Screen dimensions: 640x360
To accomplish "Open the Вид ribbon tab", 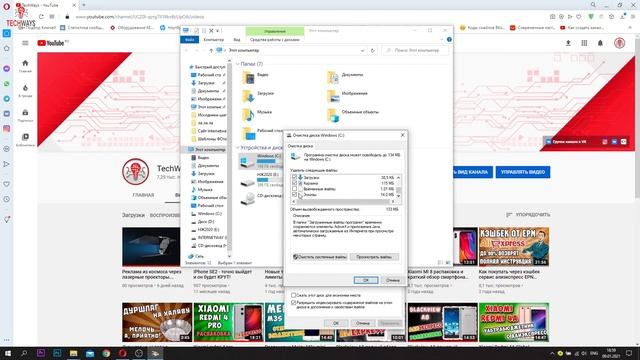I will click(237, 40).
